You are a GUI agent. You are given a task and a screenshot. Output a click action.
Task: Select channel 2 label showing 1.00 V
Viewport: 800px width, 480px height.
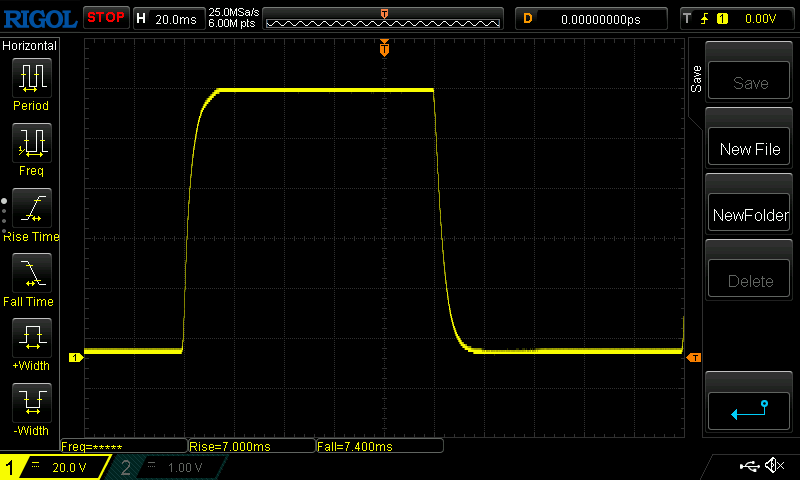[x=168, y=467]
